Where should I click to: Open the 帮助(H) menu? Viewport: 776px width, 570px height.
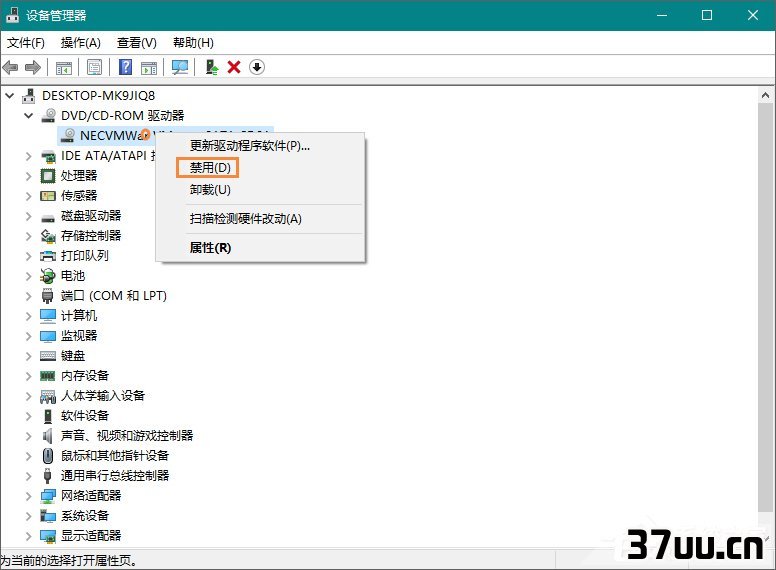193,43
